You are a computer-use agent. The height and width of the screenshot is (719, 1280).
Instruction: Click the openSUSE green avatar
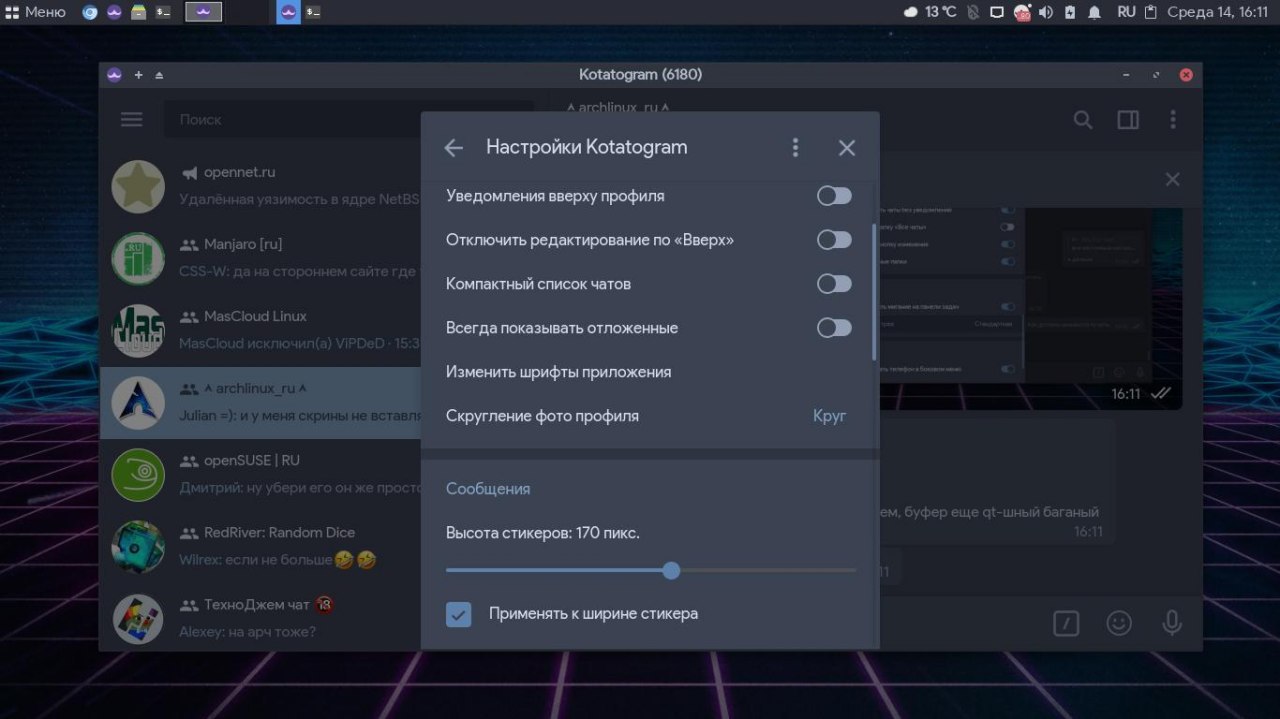138,474
